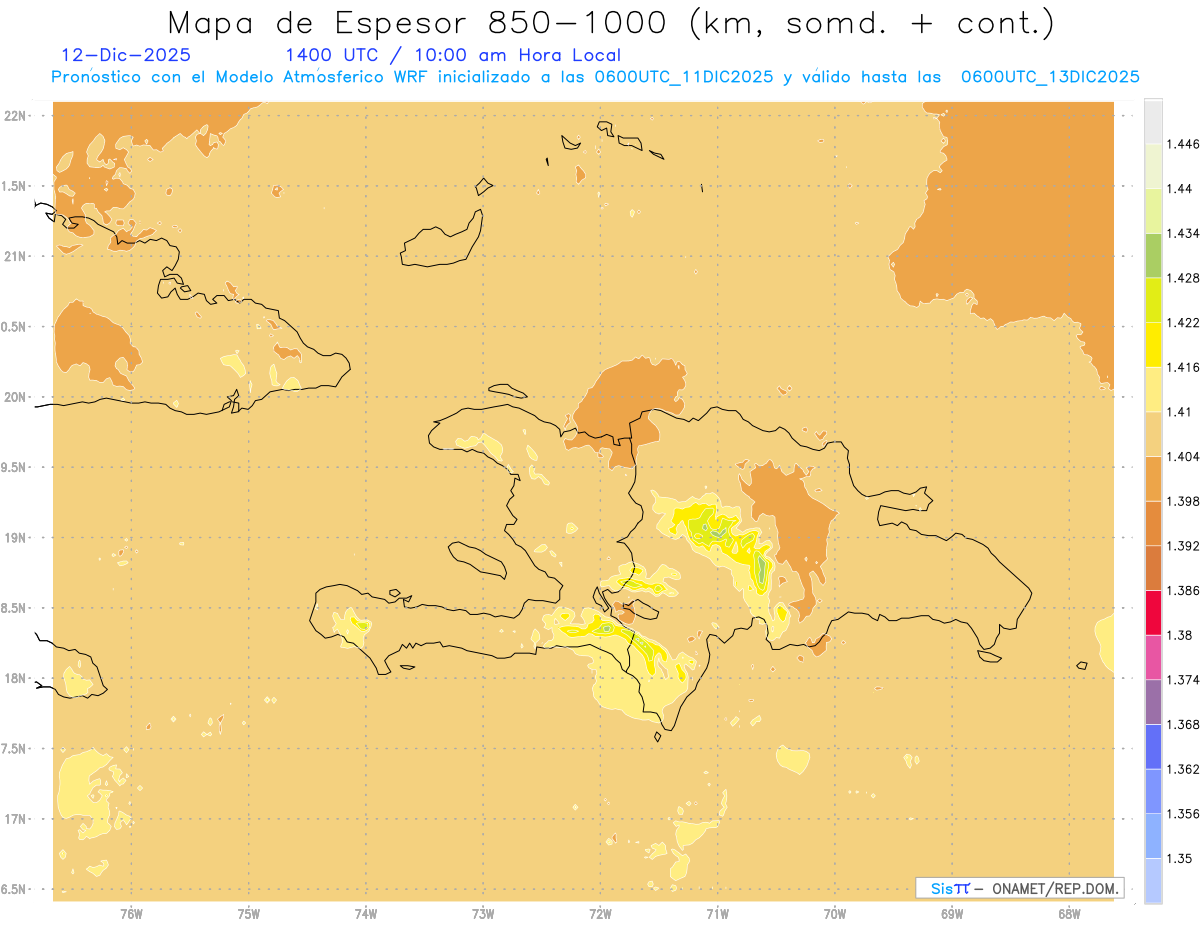Click the '1.416' colorbar value
The width and height of the screenshot is (1200, 927).
click(1184, 368)
